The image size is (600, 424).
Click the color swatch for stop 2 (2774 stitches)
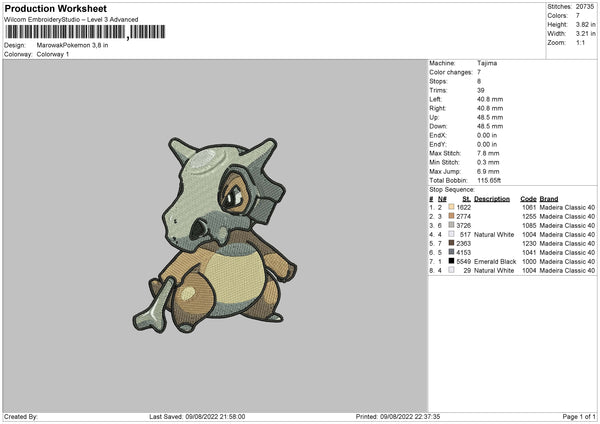[451, 216]
